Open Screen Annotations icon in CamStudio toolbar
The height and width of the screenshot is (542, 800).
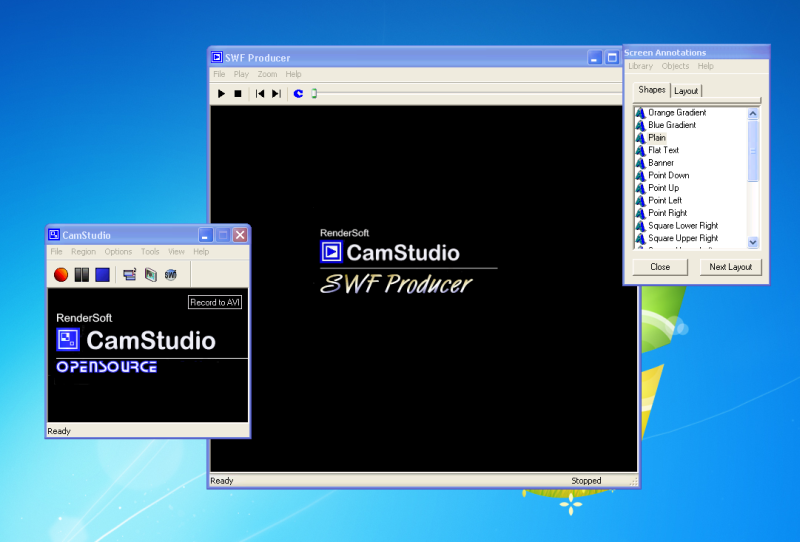(x=150, y=275)
